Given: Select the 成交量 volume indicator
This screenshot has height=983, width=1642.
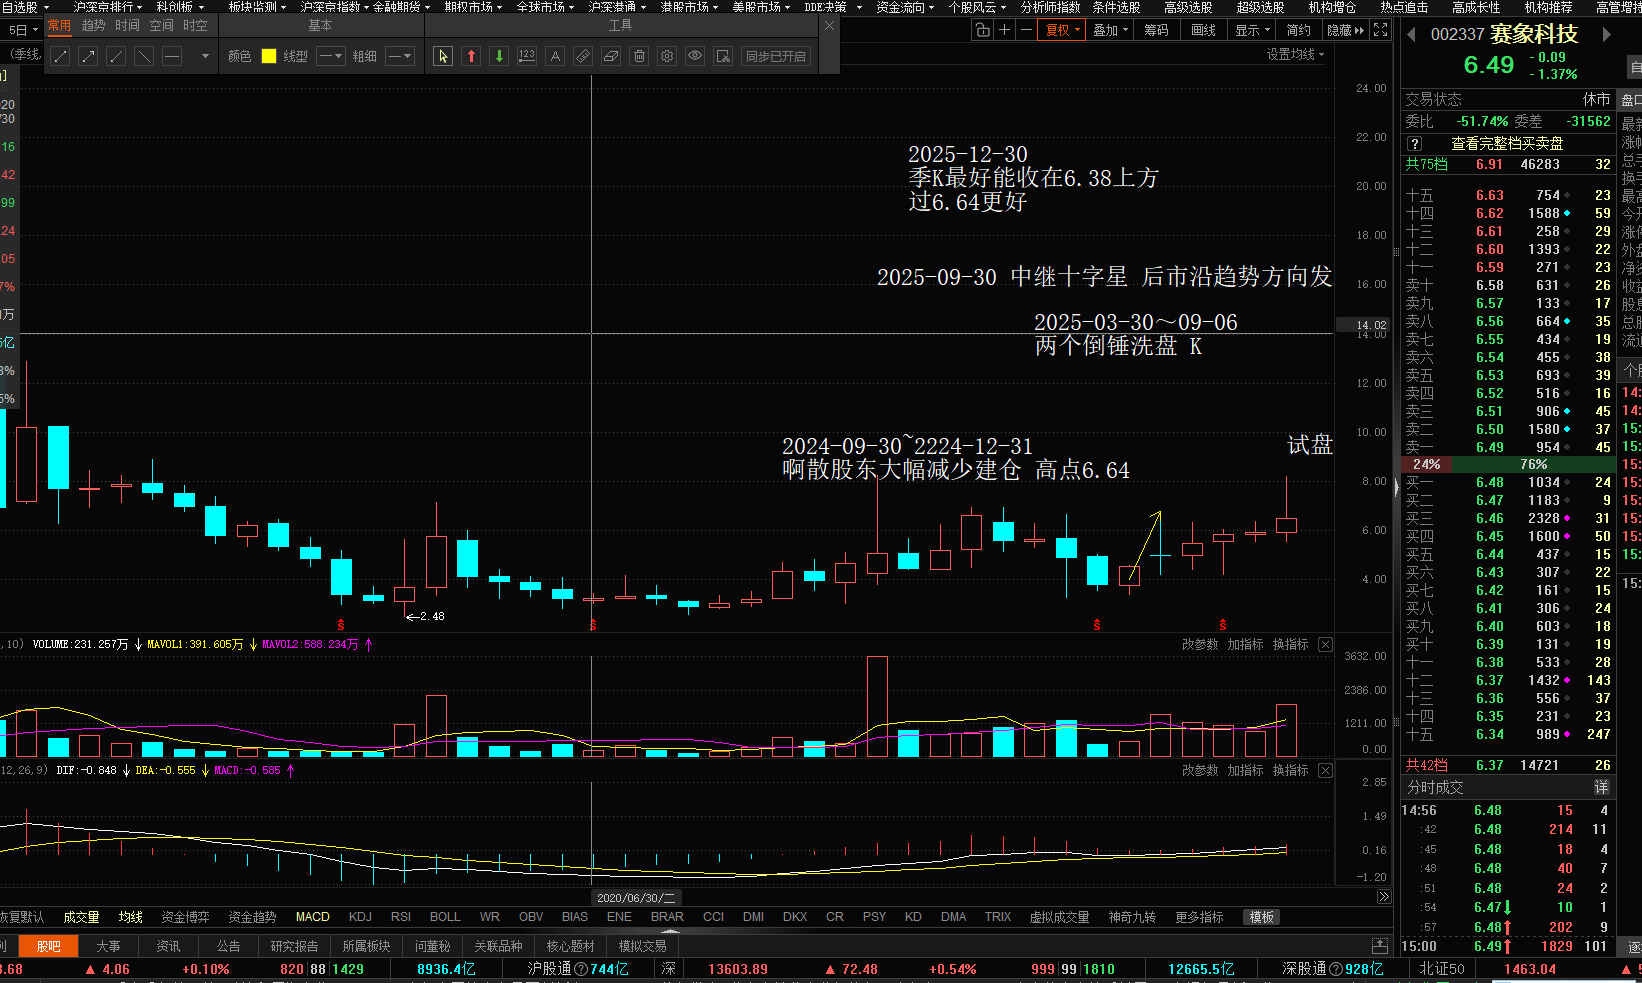Looking at the screenshot, I should [x=82, y=917].
